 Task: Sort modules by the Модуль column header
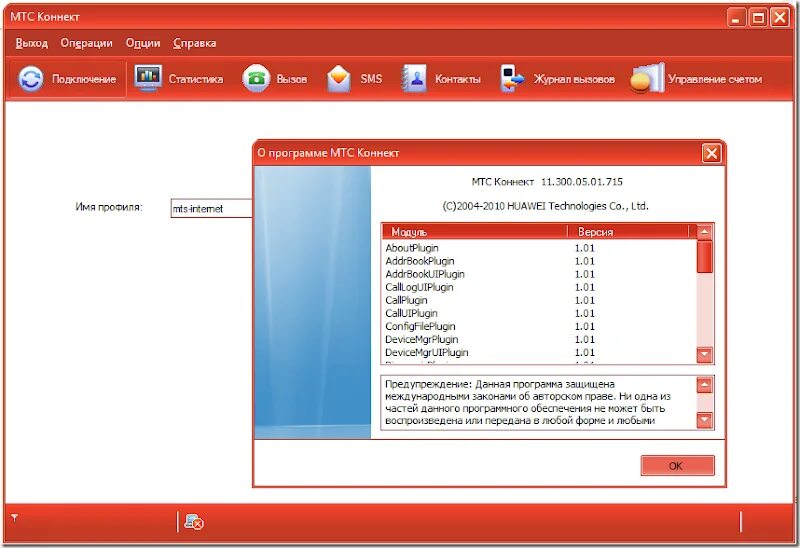point(474,232)
